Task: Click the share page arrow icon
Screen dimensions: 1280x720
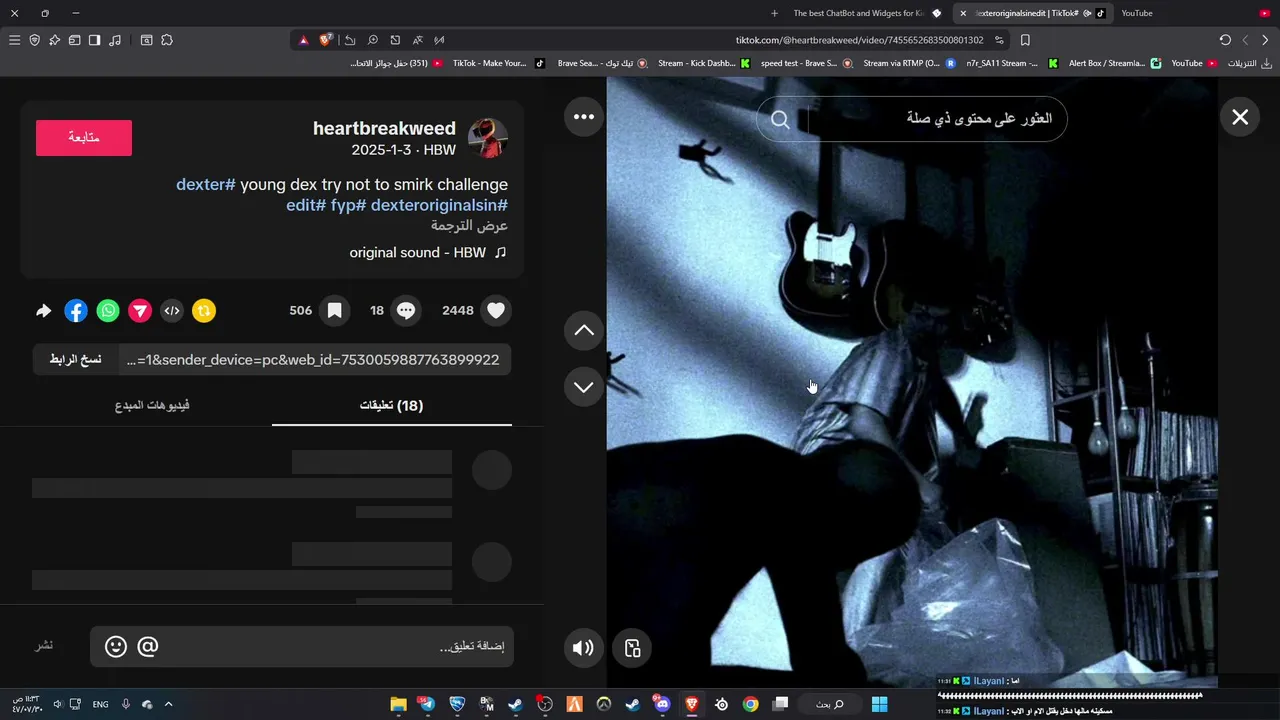Action: coord(350,40)
